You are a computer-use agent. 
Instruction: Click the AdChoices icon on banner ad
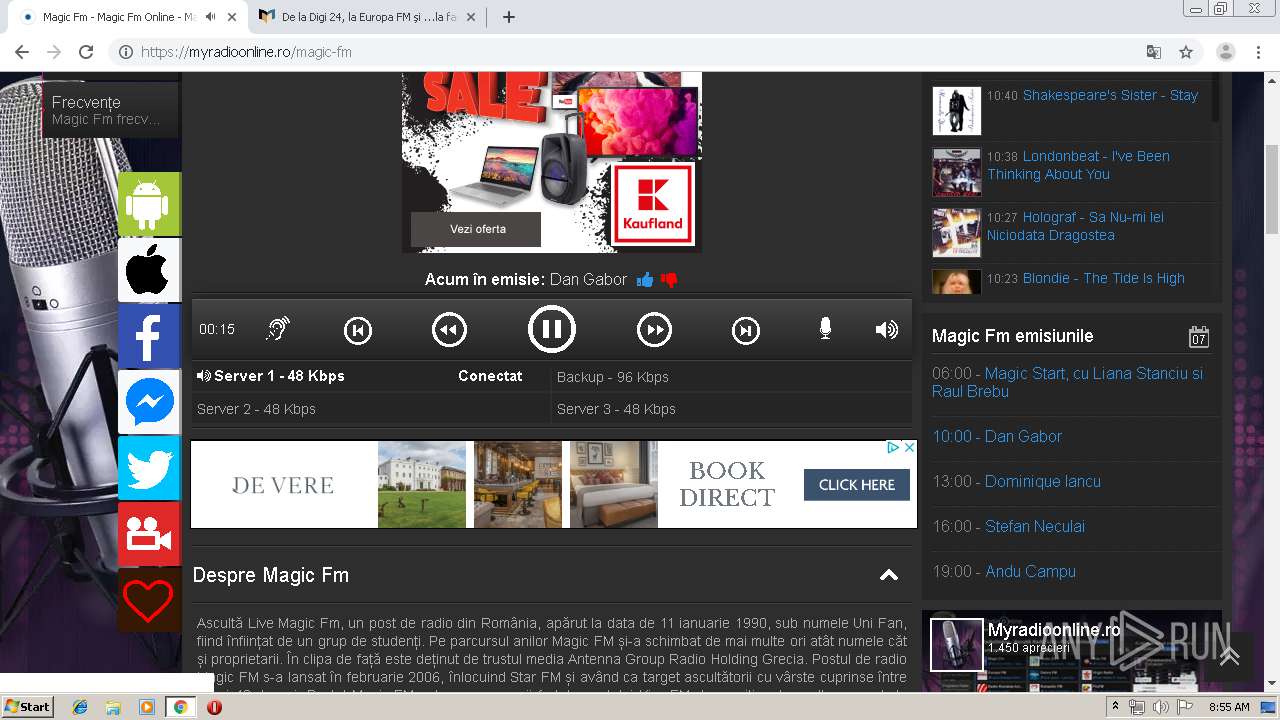(894, 448)
